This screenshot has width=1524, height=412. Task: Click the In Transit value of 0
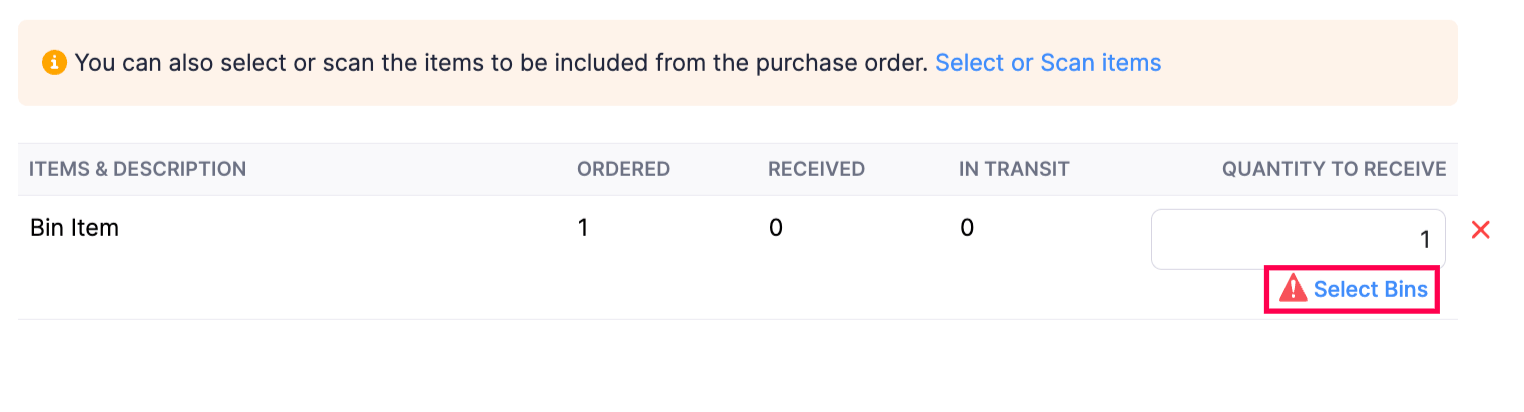966,228
